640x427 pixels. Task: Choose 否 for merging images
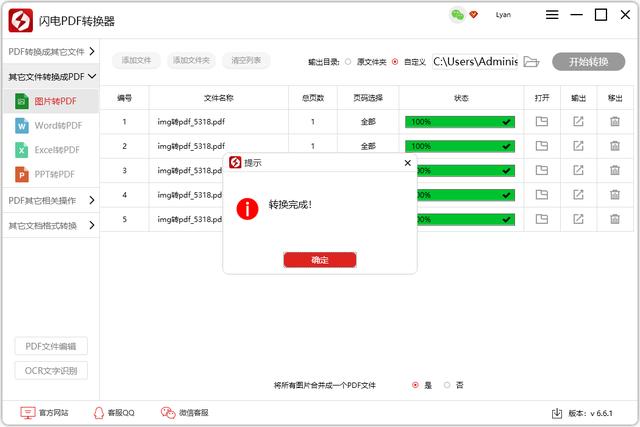pyautogui.click(x=447, y=385)
